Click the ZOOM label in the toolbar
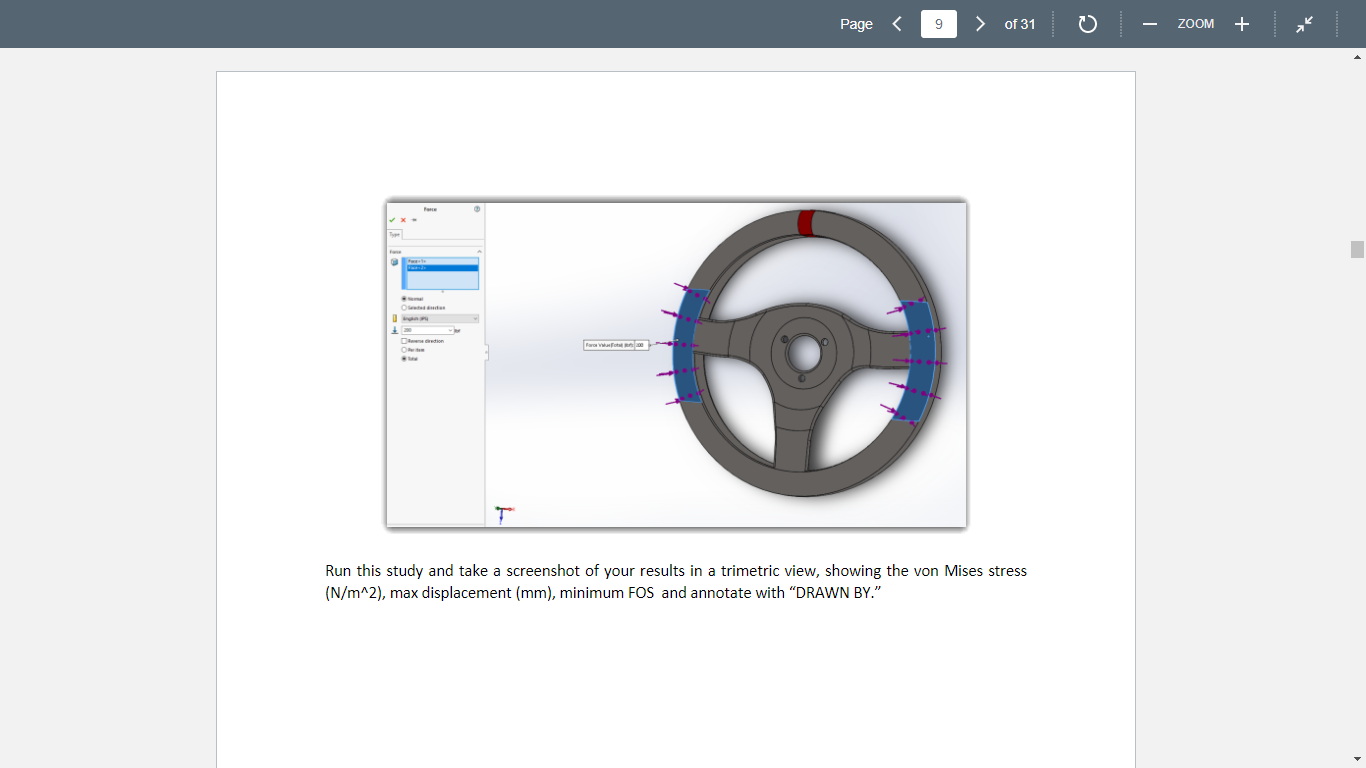This screenshot has width=1366, height=768. coord(1196,24)
